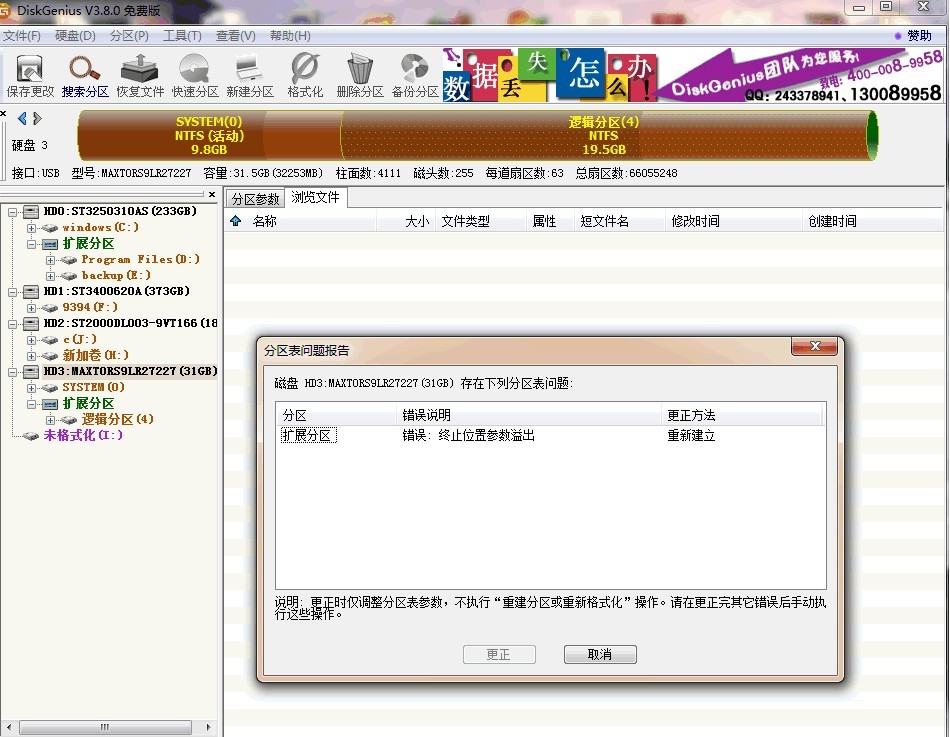Select the SYSTEM(0) NTFS partition bar

click(209, 135)
